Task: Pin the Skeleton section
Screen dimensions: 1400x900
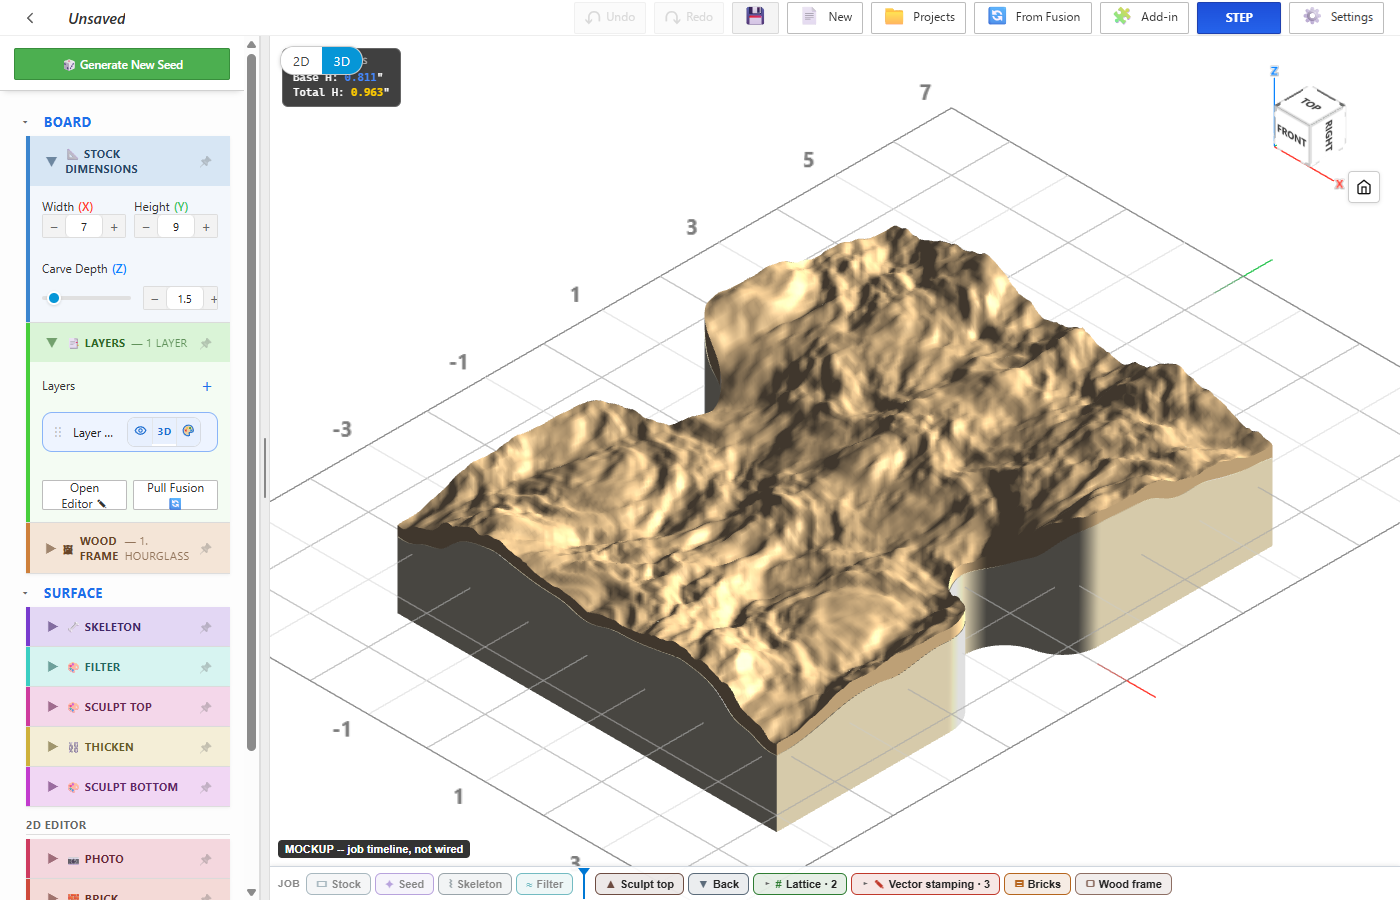Action: [206, 627]
